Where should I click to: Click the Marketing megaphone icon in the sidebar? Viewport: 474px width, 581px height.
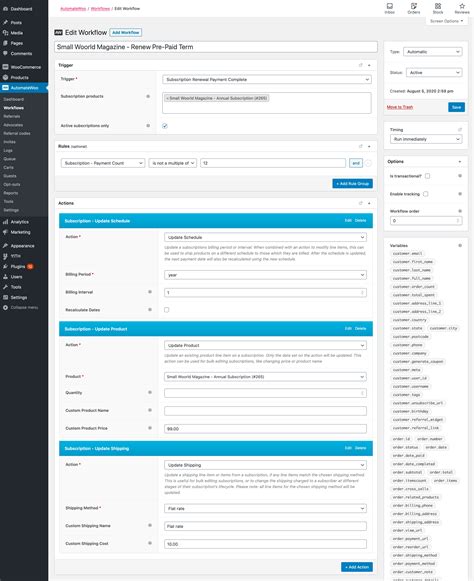tap(6, 232)
